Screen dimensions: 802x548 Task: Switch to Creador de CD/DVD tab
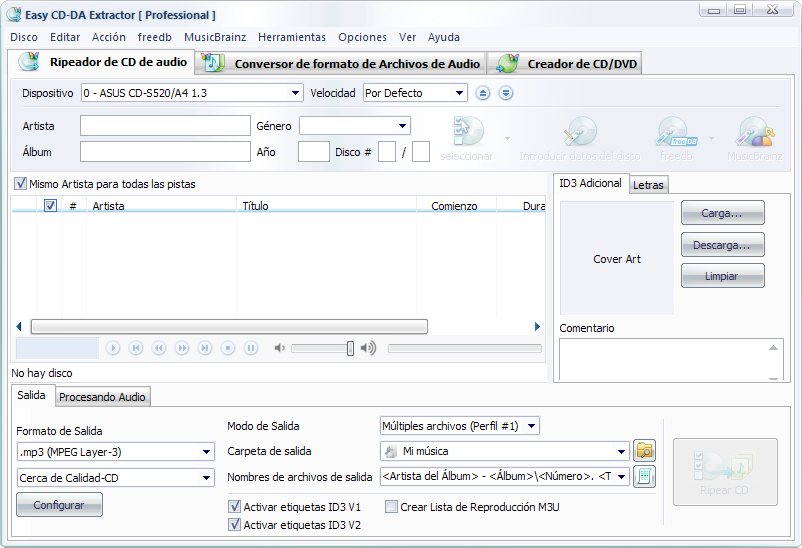pos(567,64)
